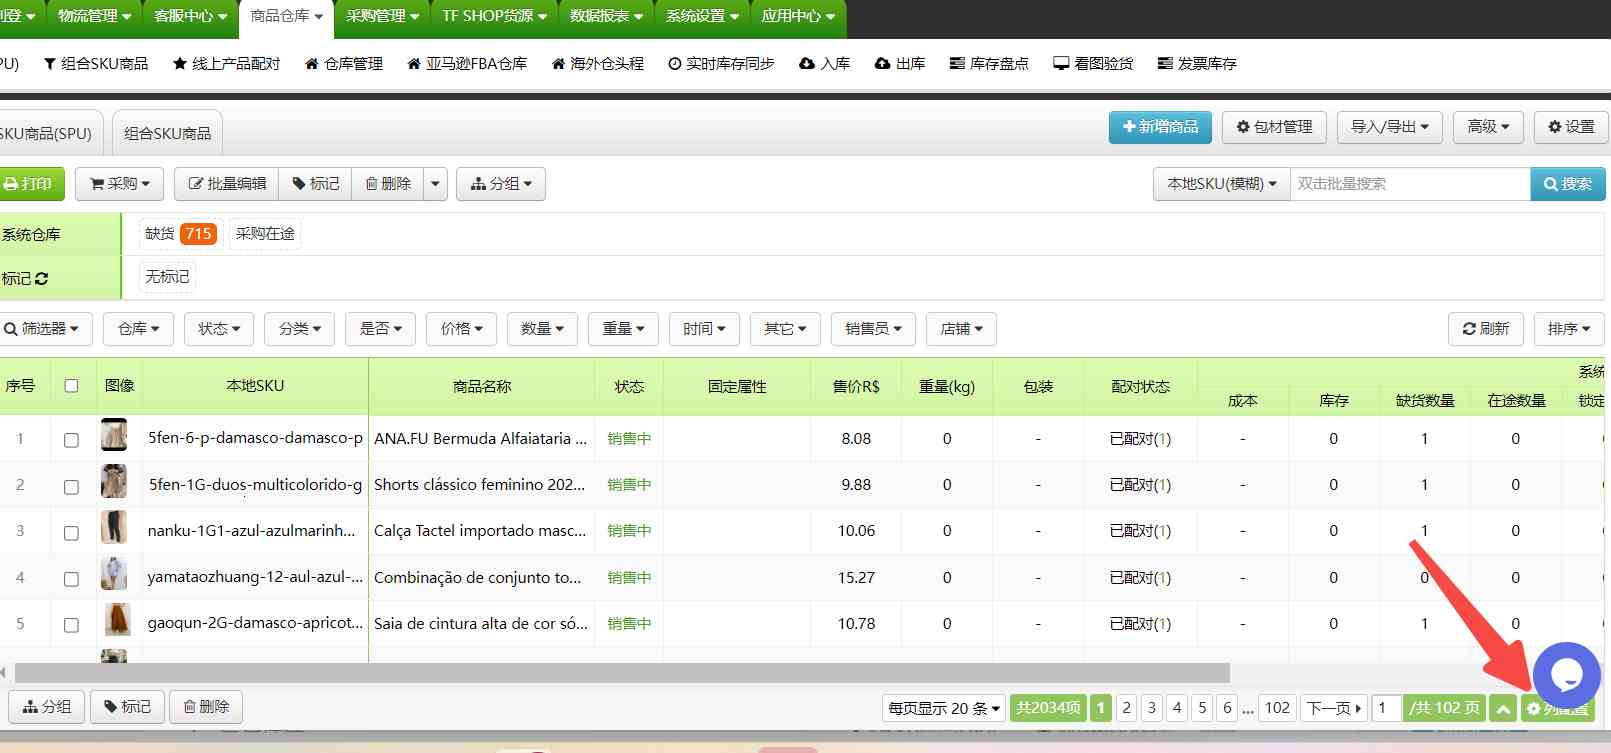Open TF SHOP货源 top menu
1611x753 pixels.
click(x=494, y=16)
